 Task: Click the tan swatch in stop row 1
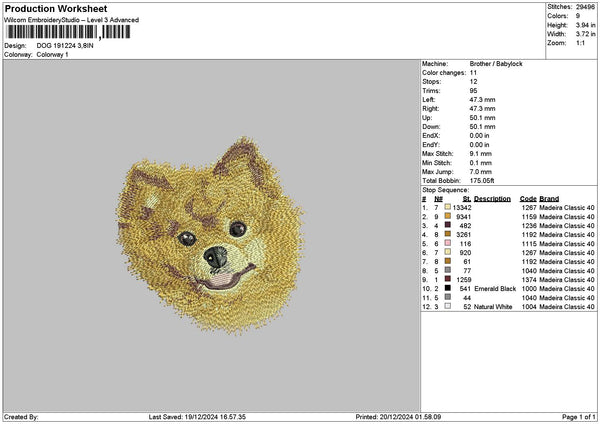click(448, 207)
